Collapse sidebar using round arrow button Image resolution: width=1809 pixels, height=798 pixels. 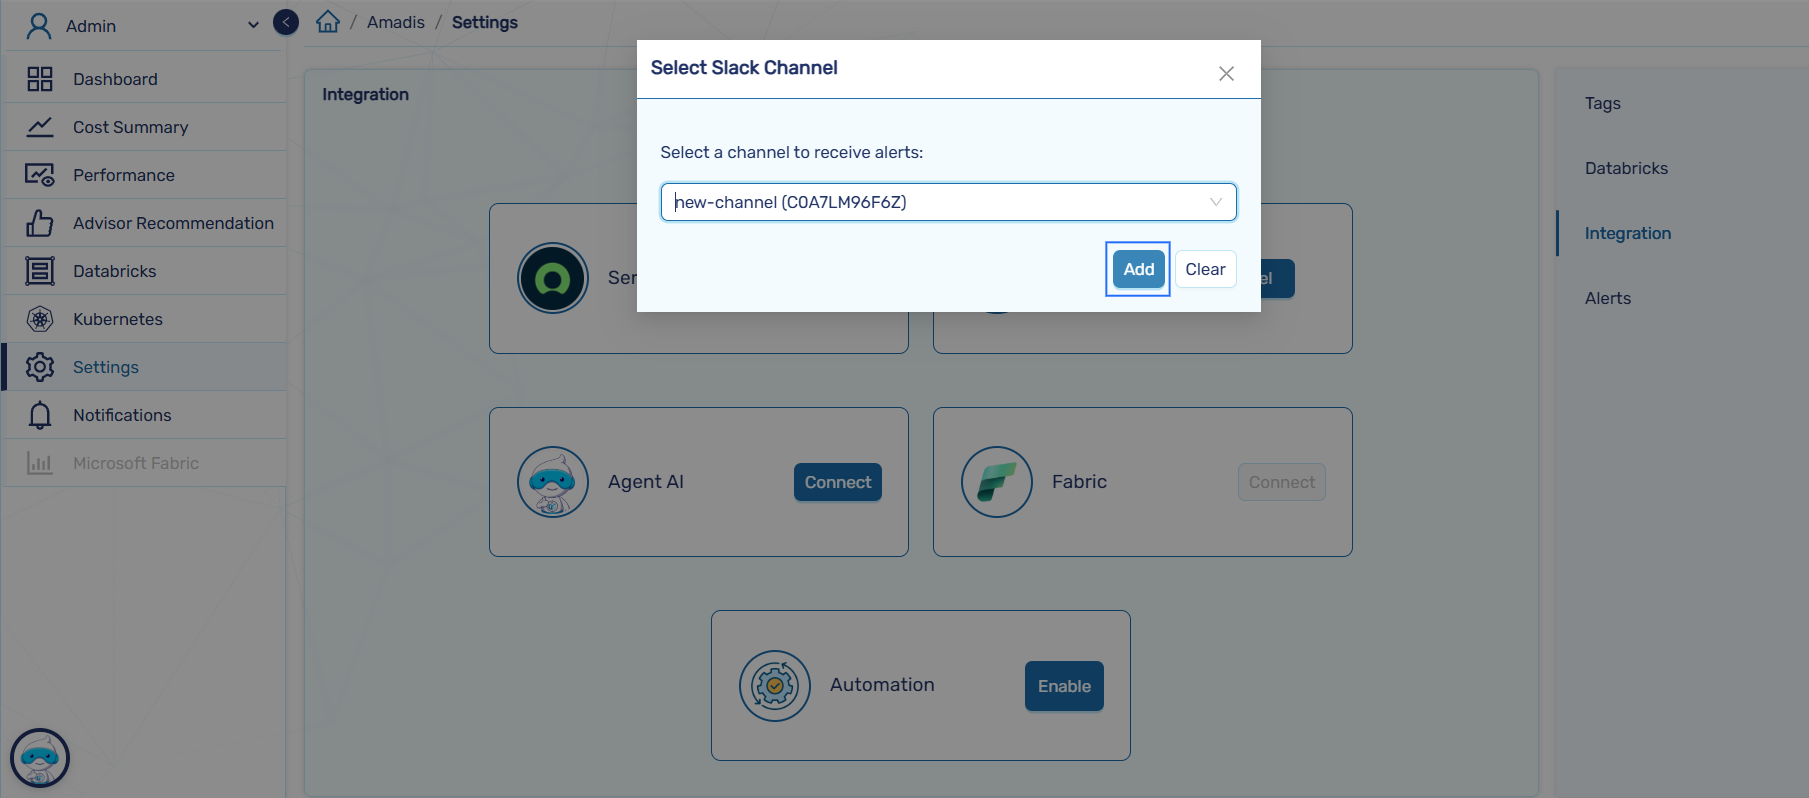(286, 22)
